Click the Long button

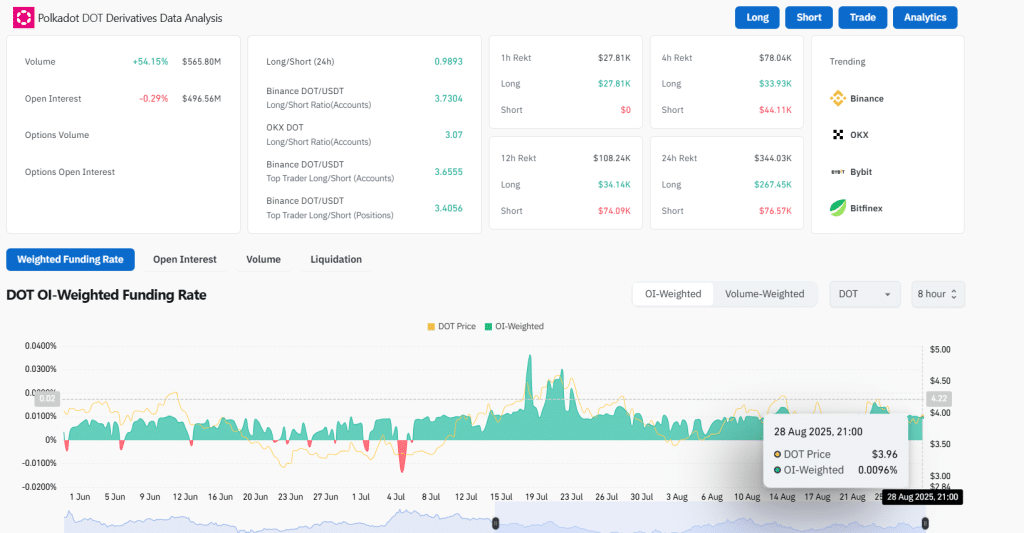(x=757, y=17)
